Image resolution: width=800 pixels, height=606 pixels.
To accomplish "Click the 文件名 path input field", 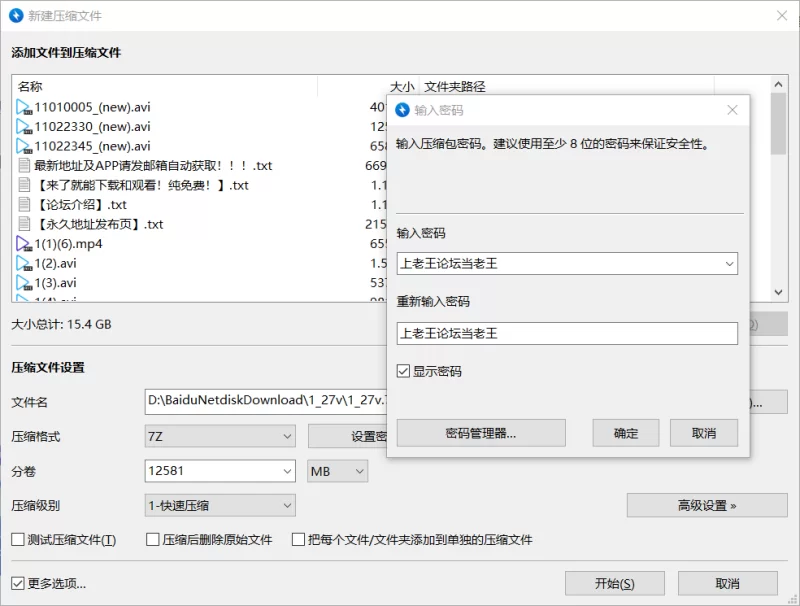I will pos(266,401).
